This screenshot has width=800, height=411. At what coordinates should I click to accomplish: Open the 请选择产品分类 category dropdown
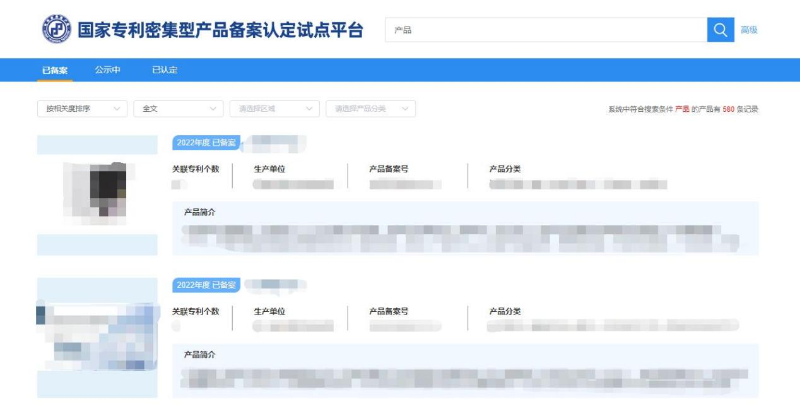(370, 108)
